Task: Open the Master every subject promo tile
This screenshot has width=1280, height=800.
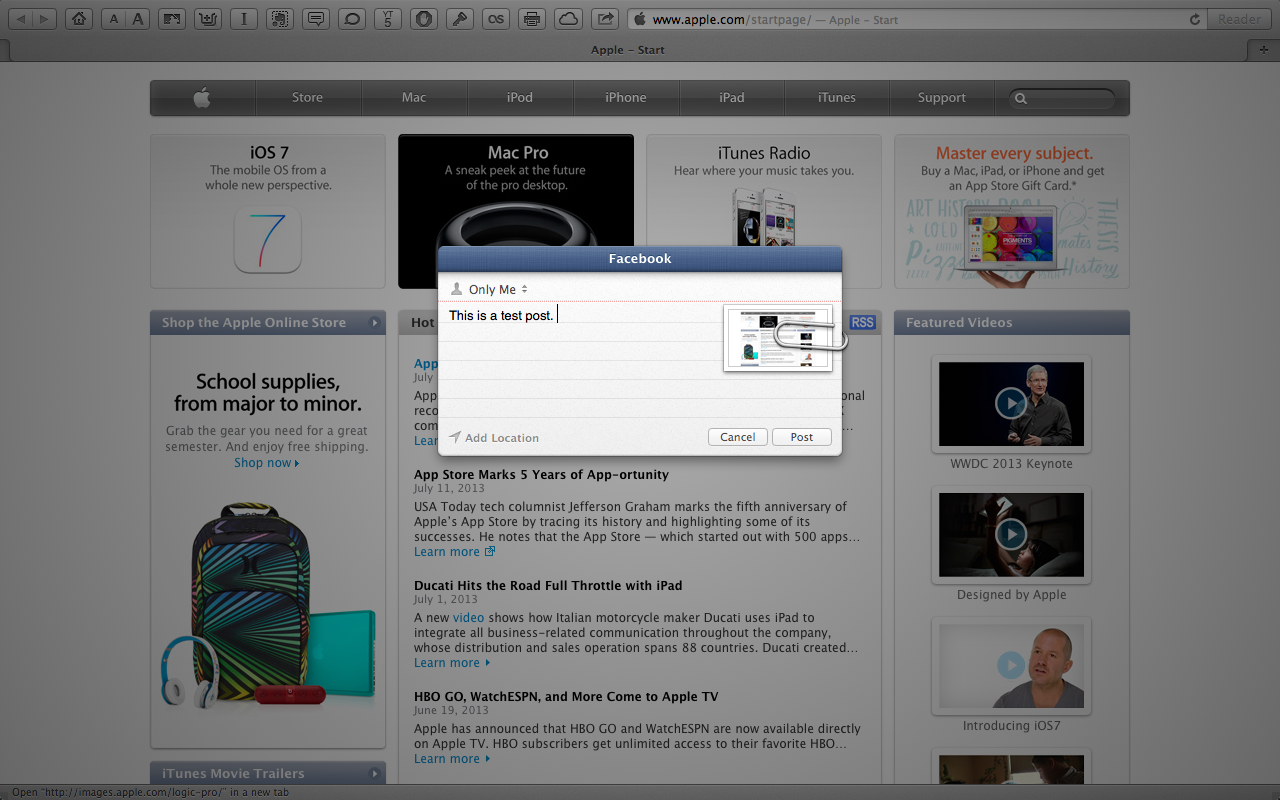Action: click(1012, 212)
